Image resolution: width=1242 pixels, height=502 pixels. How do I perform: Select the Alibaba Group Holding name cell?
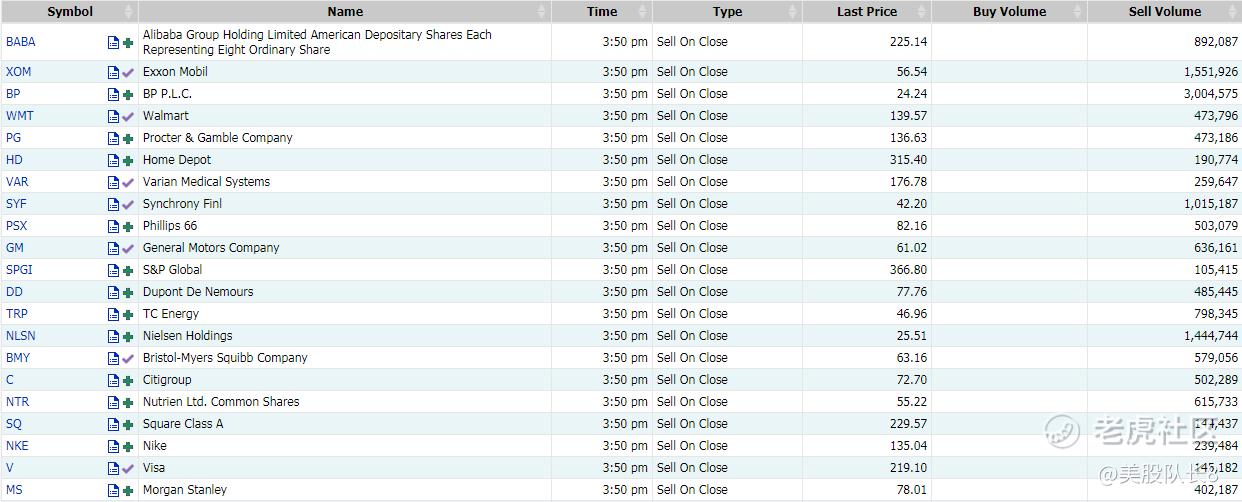point(345,42)
